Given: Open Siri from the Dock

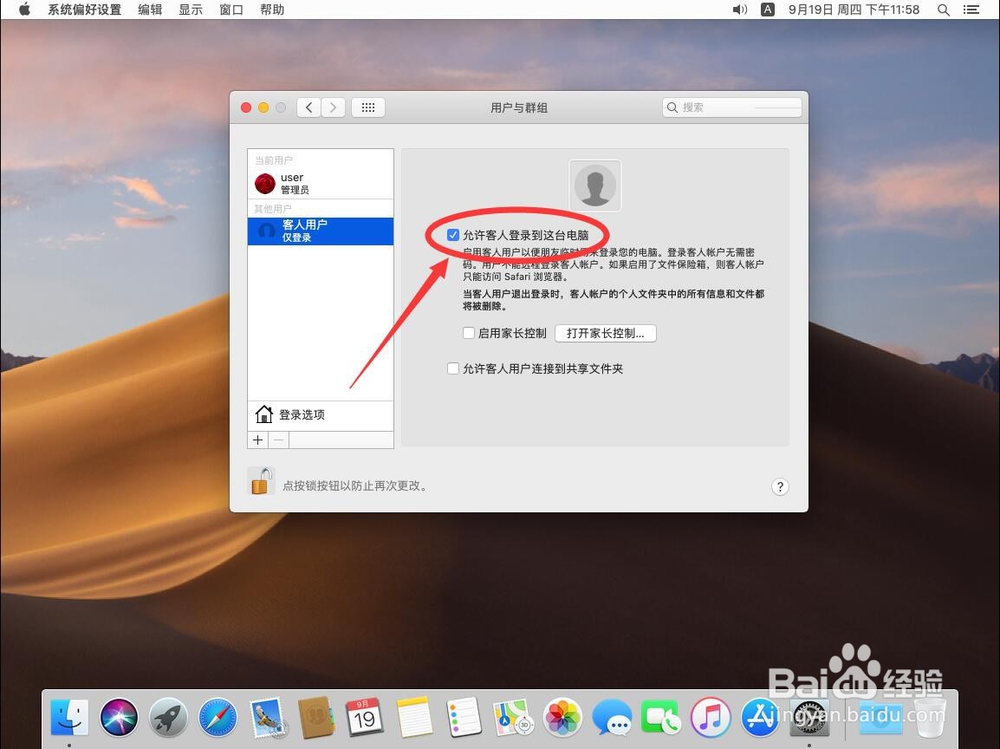Looking at the screenshot, I should coord(118,718).
